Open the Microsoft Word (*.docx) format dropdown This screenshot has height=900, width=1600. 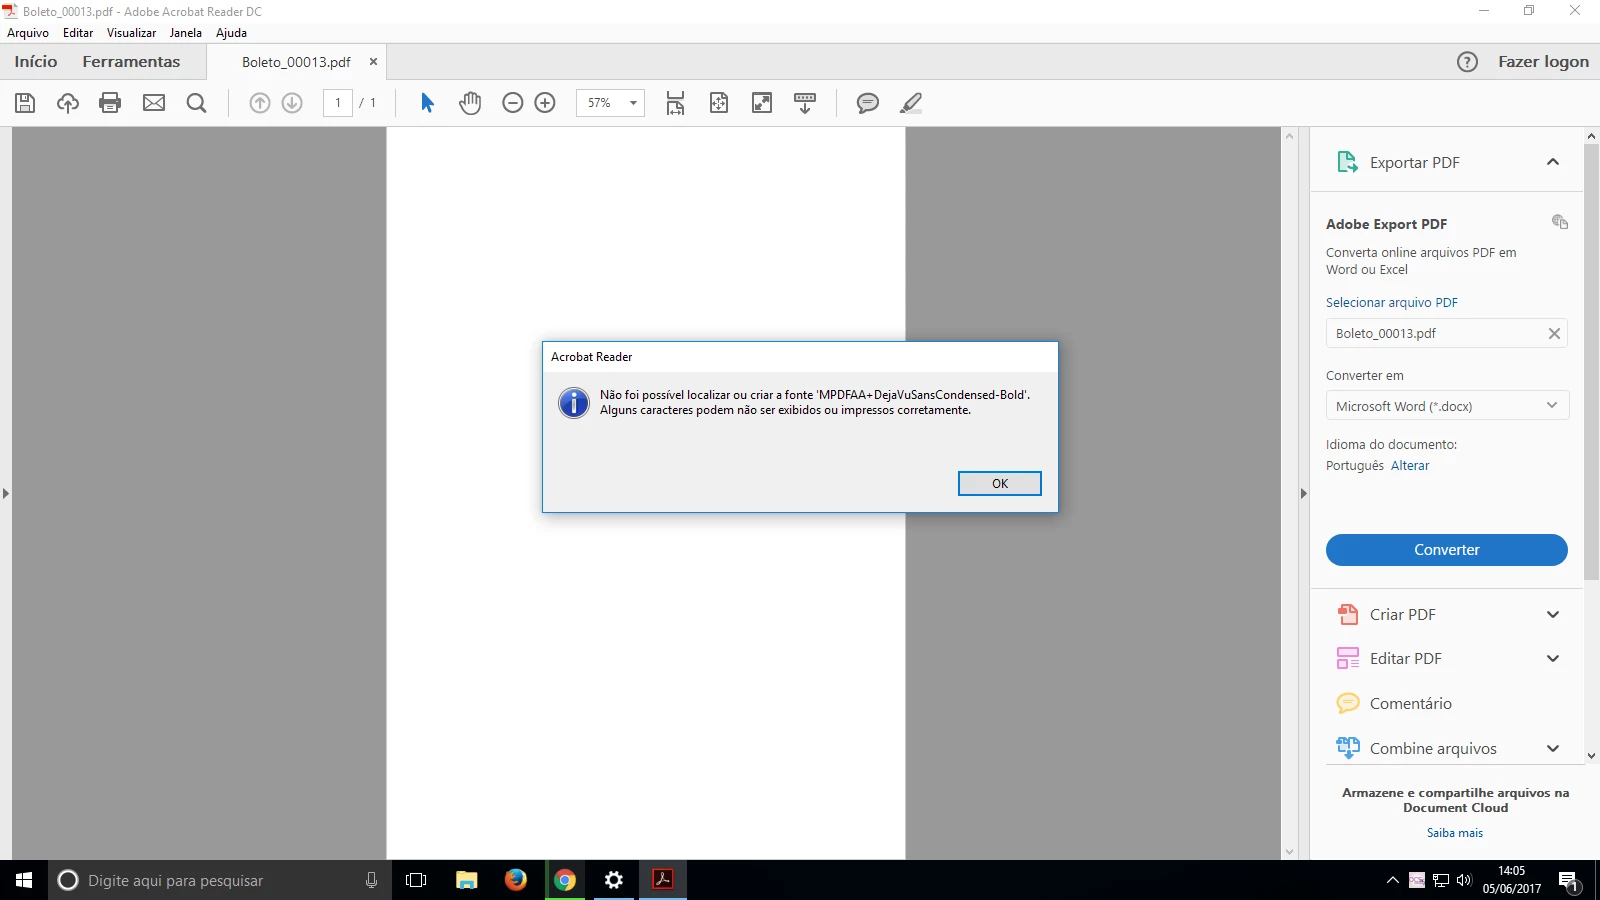(x=1447, y=406)
